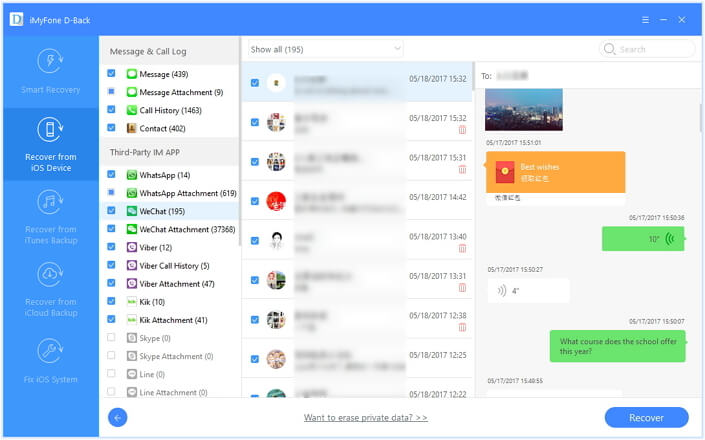This screenshot has width=705, height=440.
Task: Click the trash icon on 12:38 conversation
Action: click(x=462, y=328)
